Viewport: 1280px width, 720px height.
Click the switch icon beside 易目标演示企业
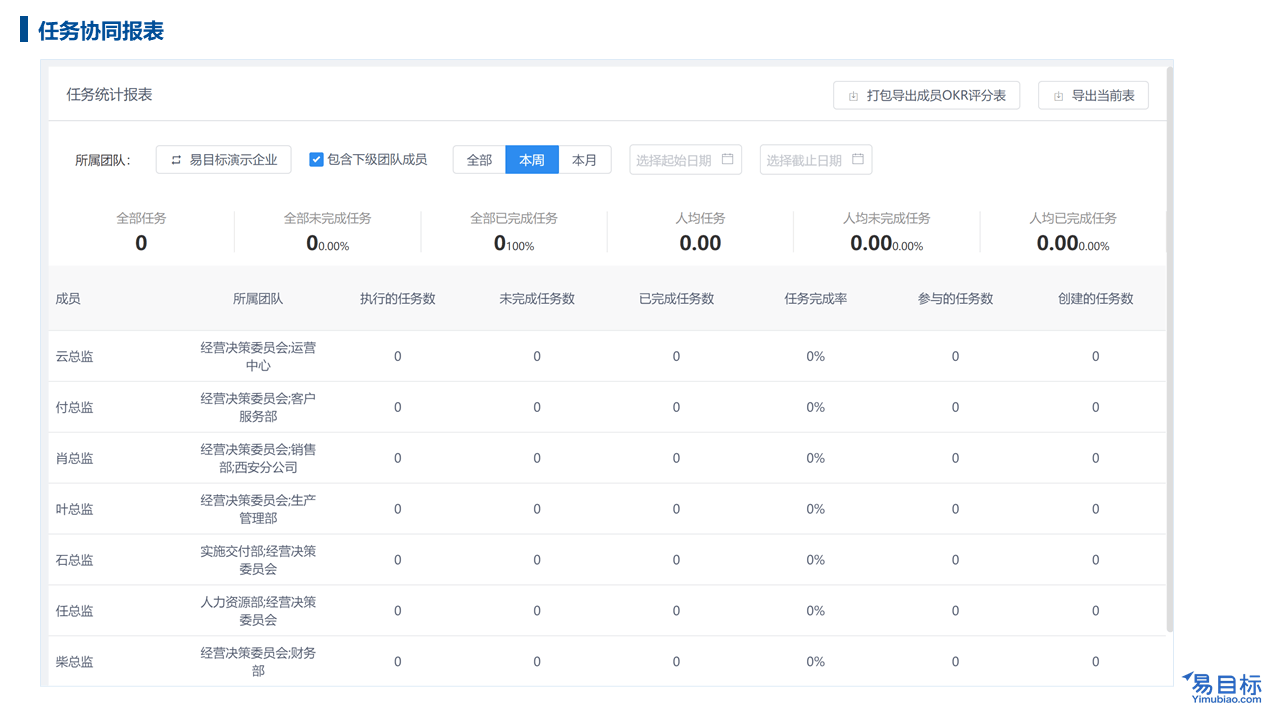(176, 160)
